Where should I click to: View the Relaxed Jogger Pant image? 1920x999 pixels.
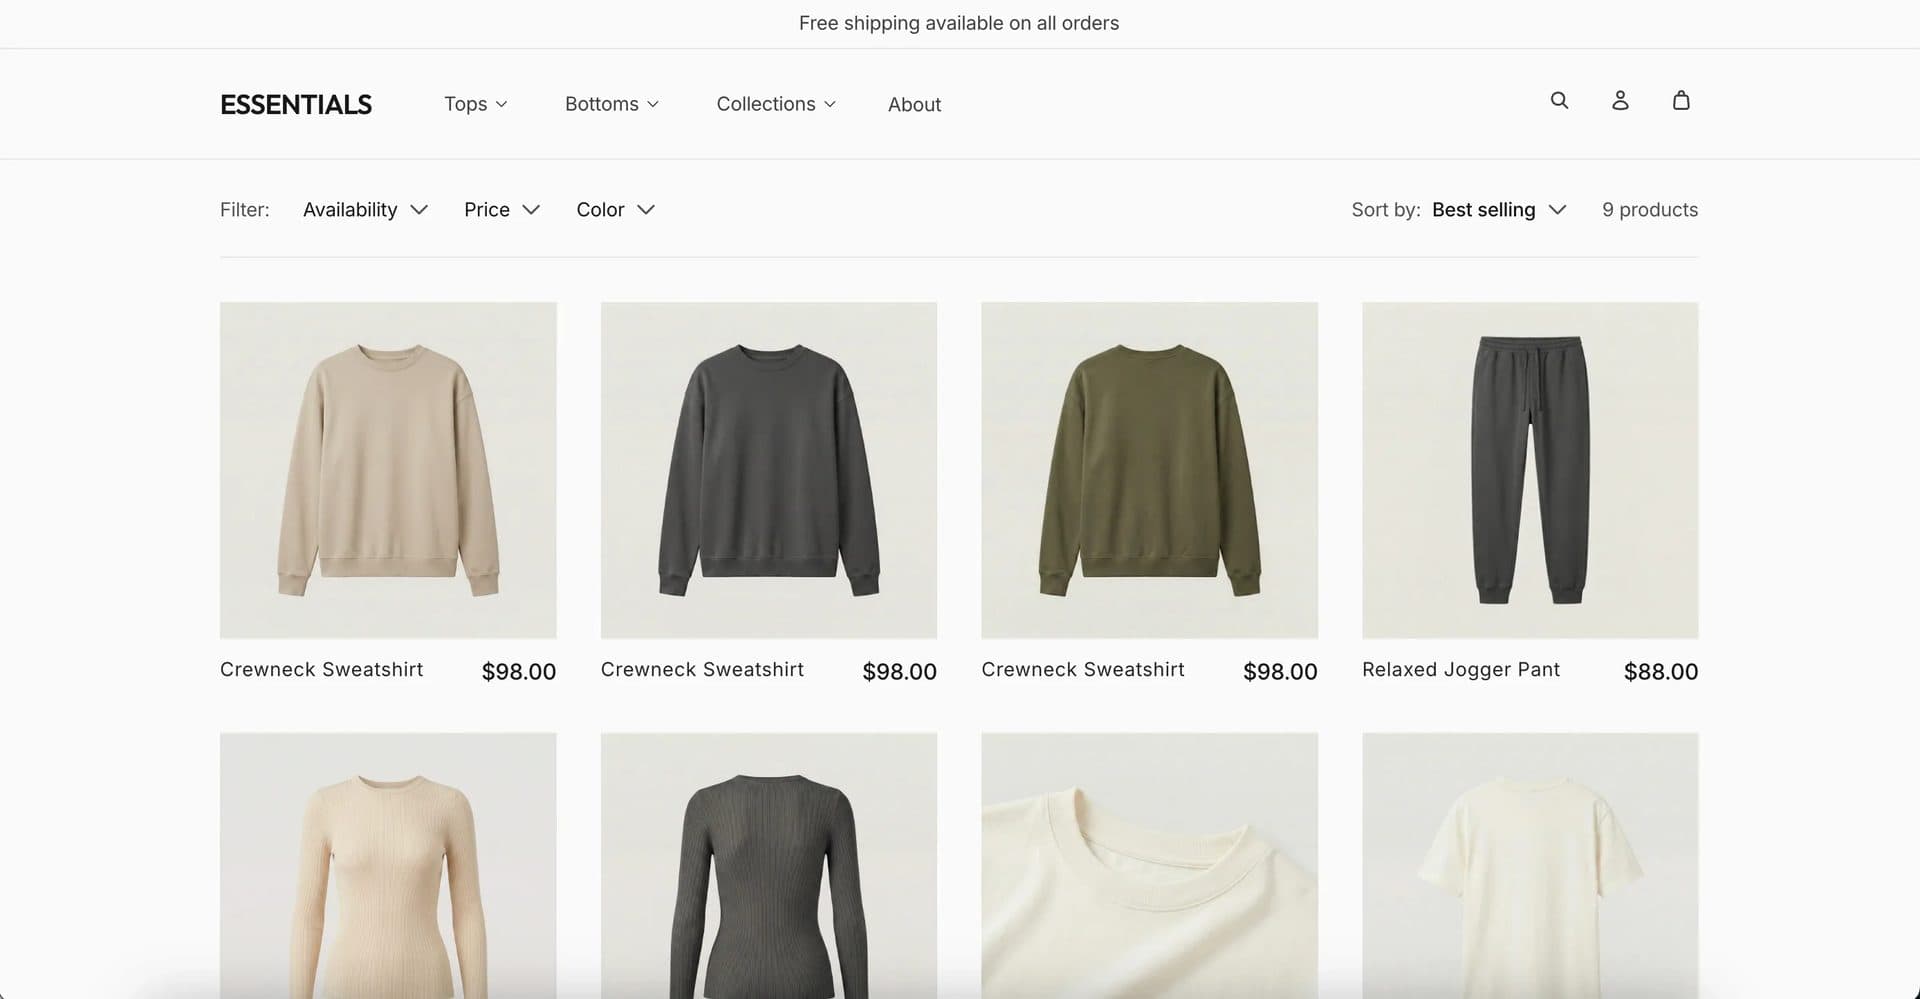coord(1530,470)
